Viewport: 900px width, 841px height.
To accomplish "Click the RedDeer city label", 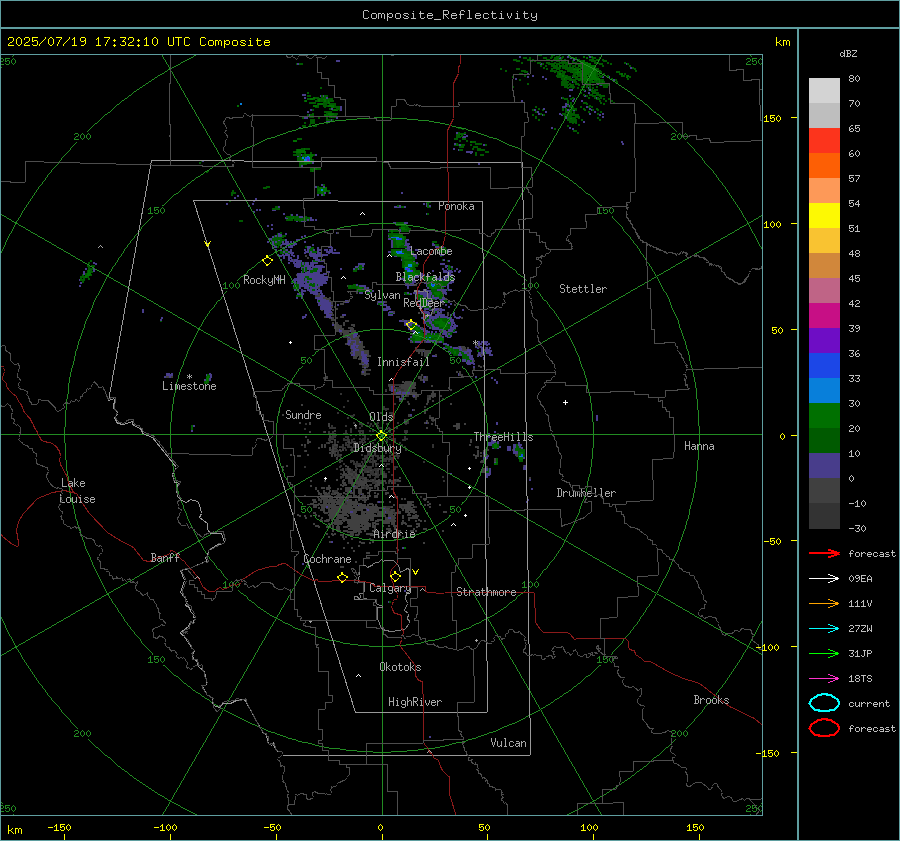I will (424, 303).
